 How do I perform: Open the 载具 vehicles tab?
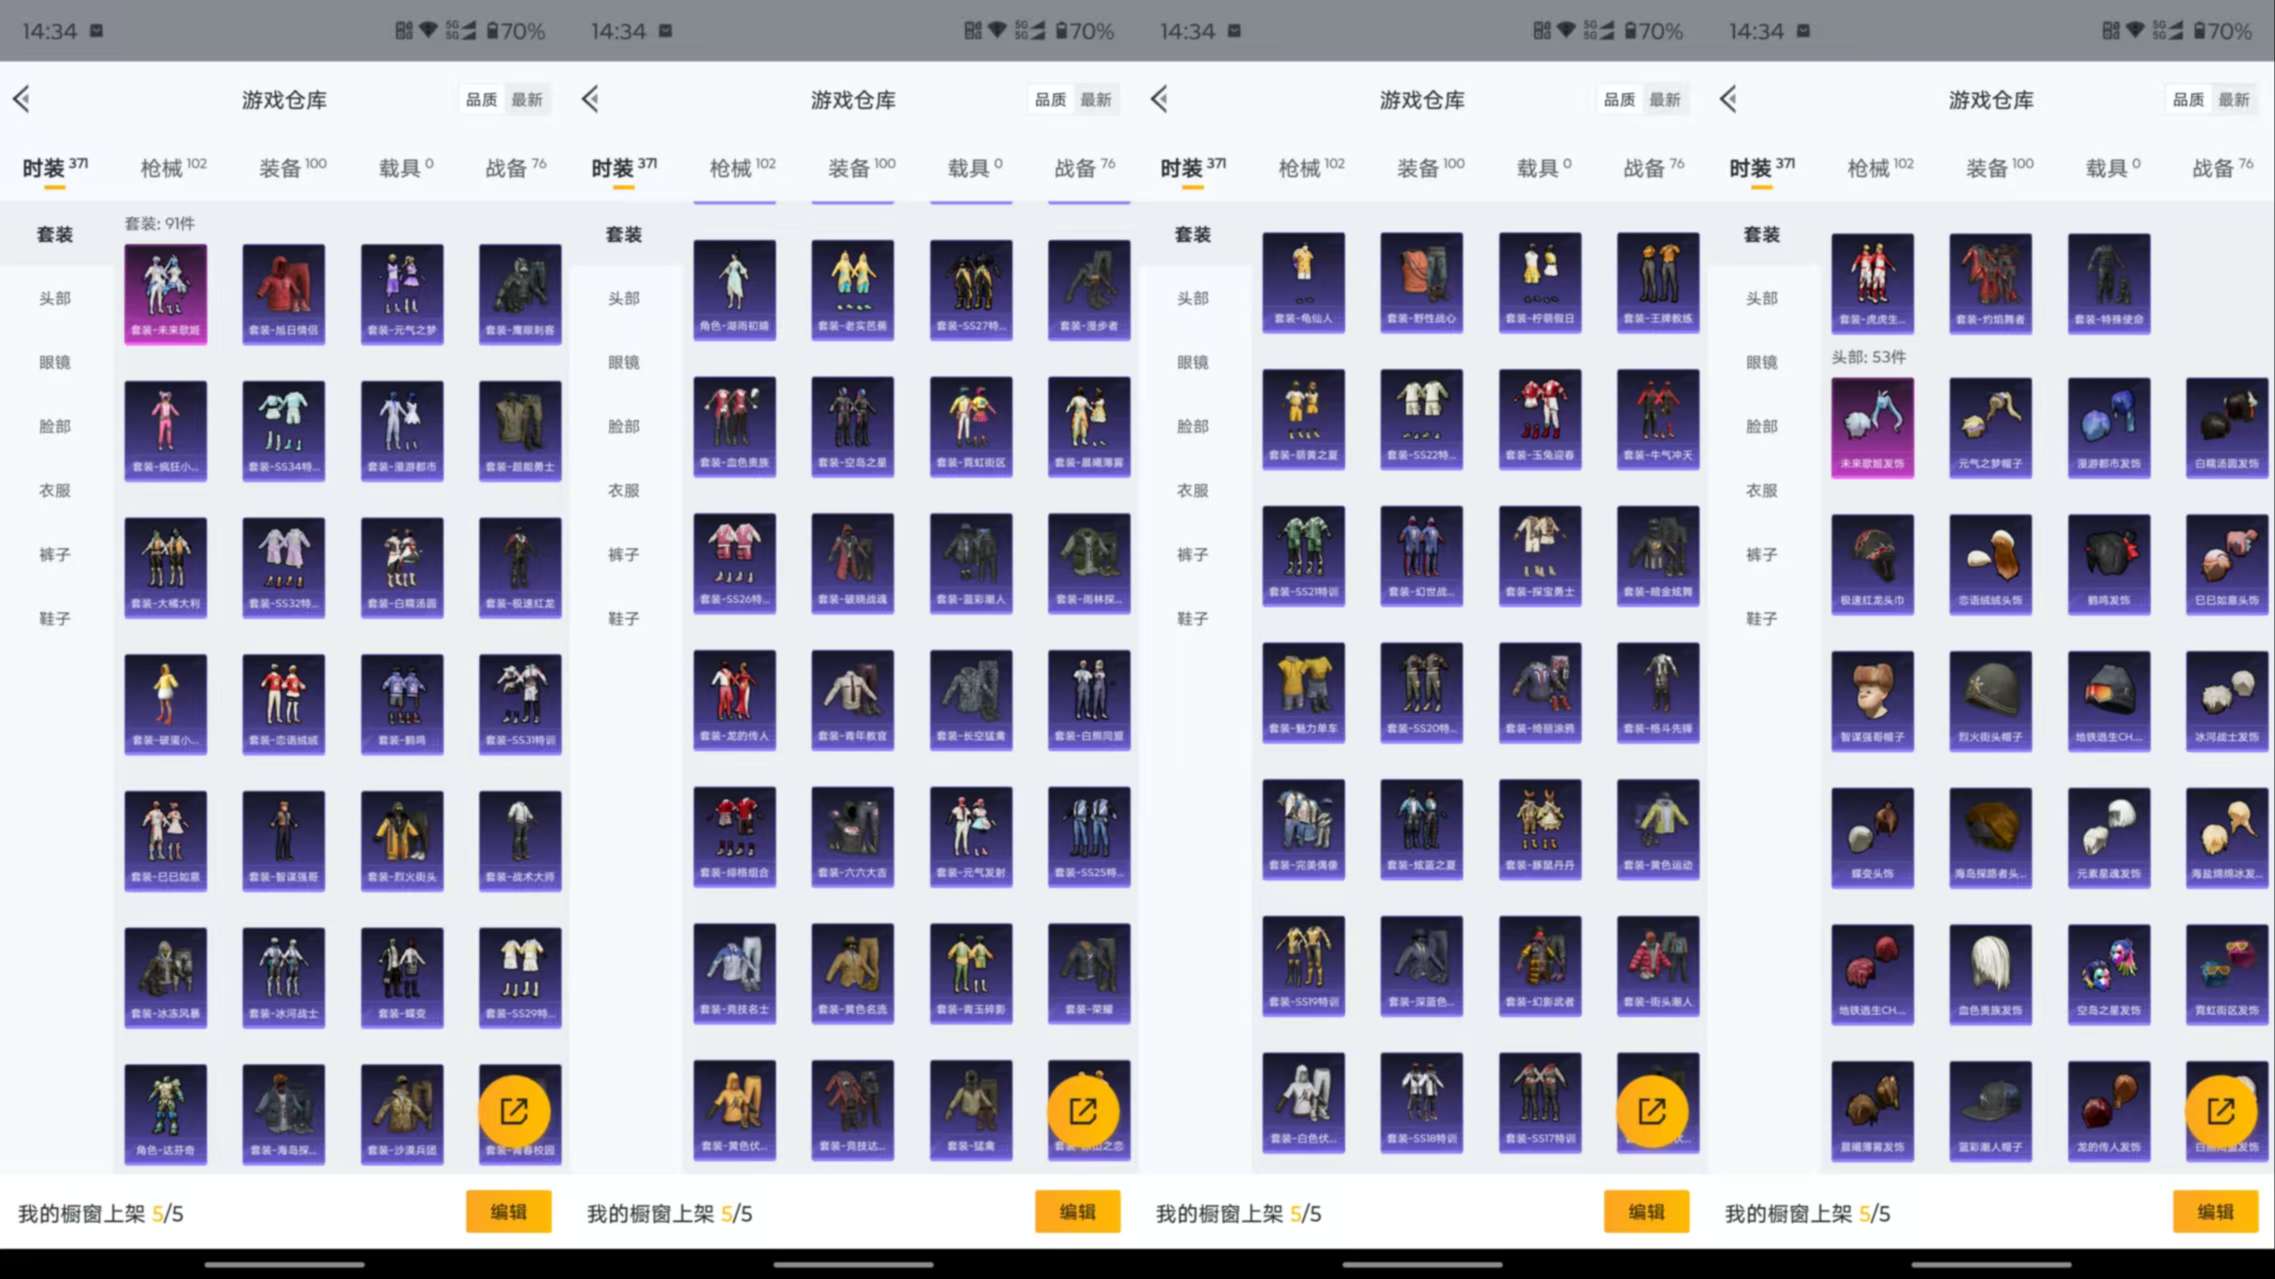(399, 166)
